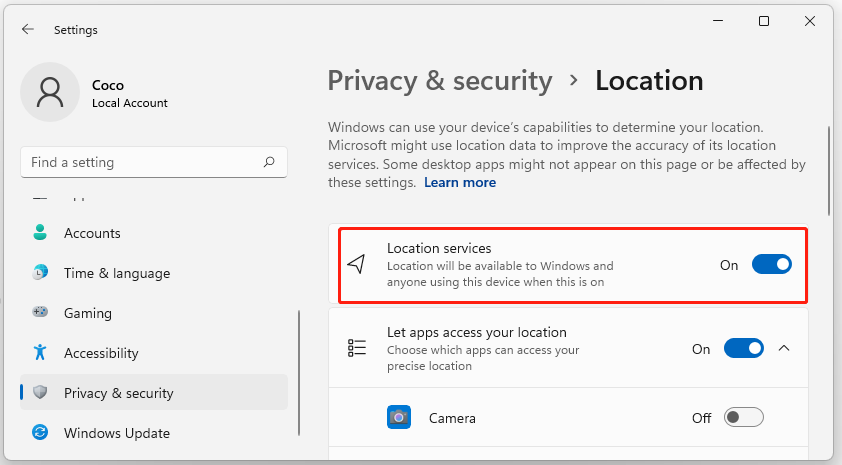
Task: Enable location access for Camera
Action: [x=744, y=417]
